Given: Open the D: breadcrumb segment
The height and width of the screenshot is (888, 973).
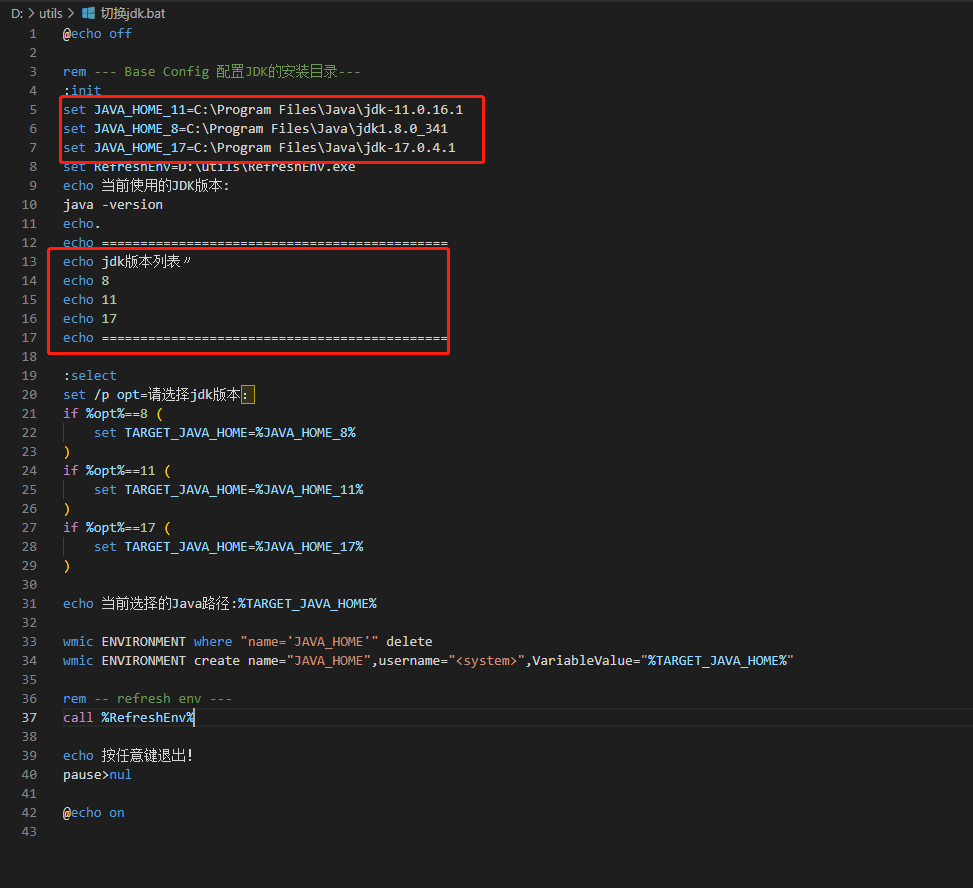Looking at the screenshot, I should (17, 13).
